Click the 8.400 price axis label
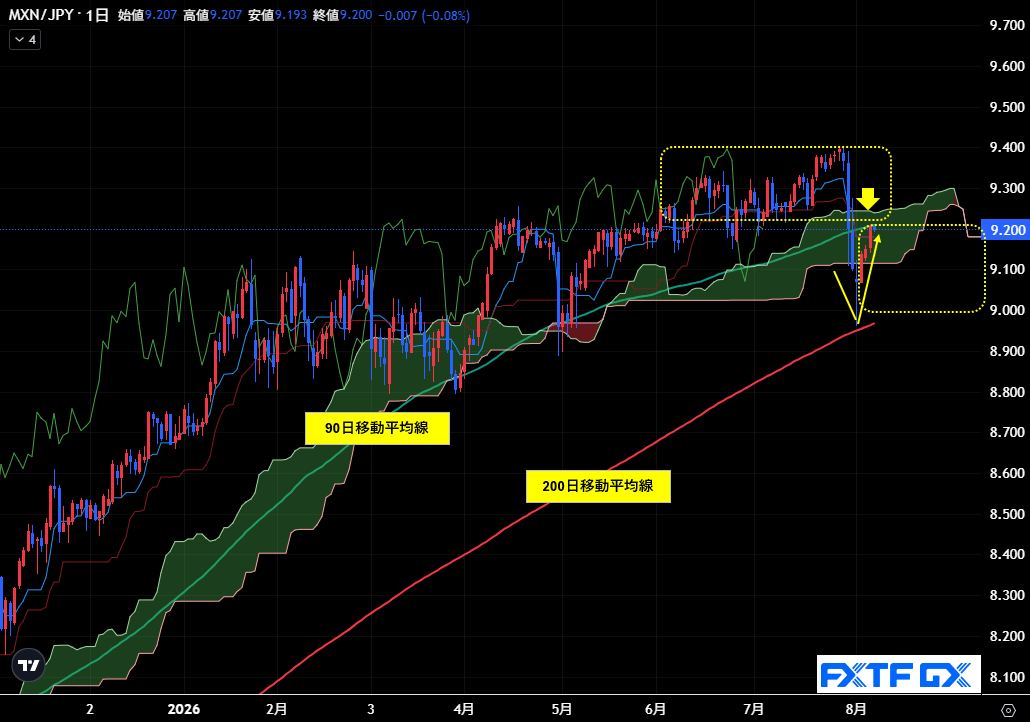 (x=1007, y=554)
